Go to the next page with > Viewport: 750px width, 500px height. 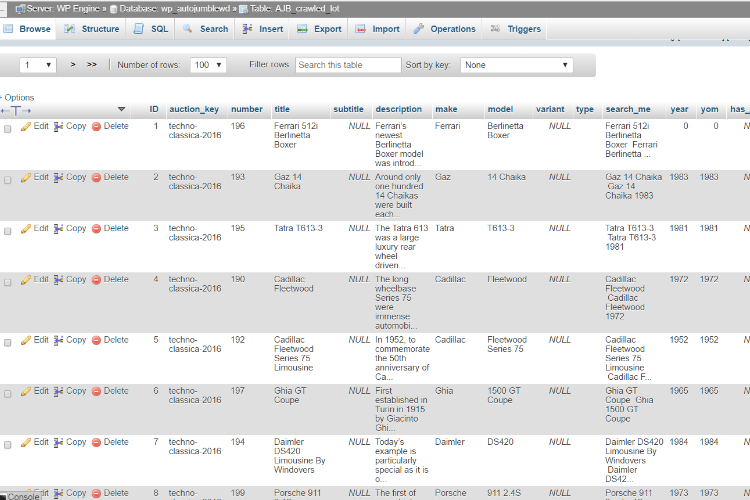(x=73, y=65)
